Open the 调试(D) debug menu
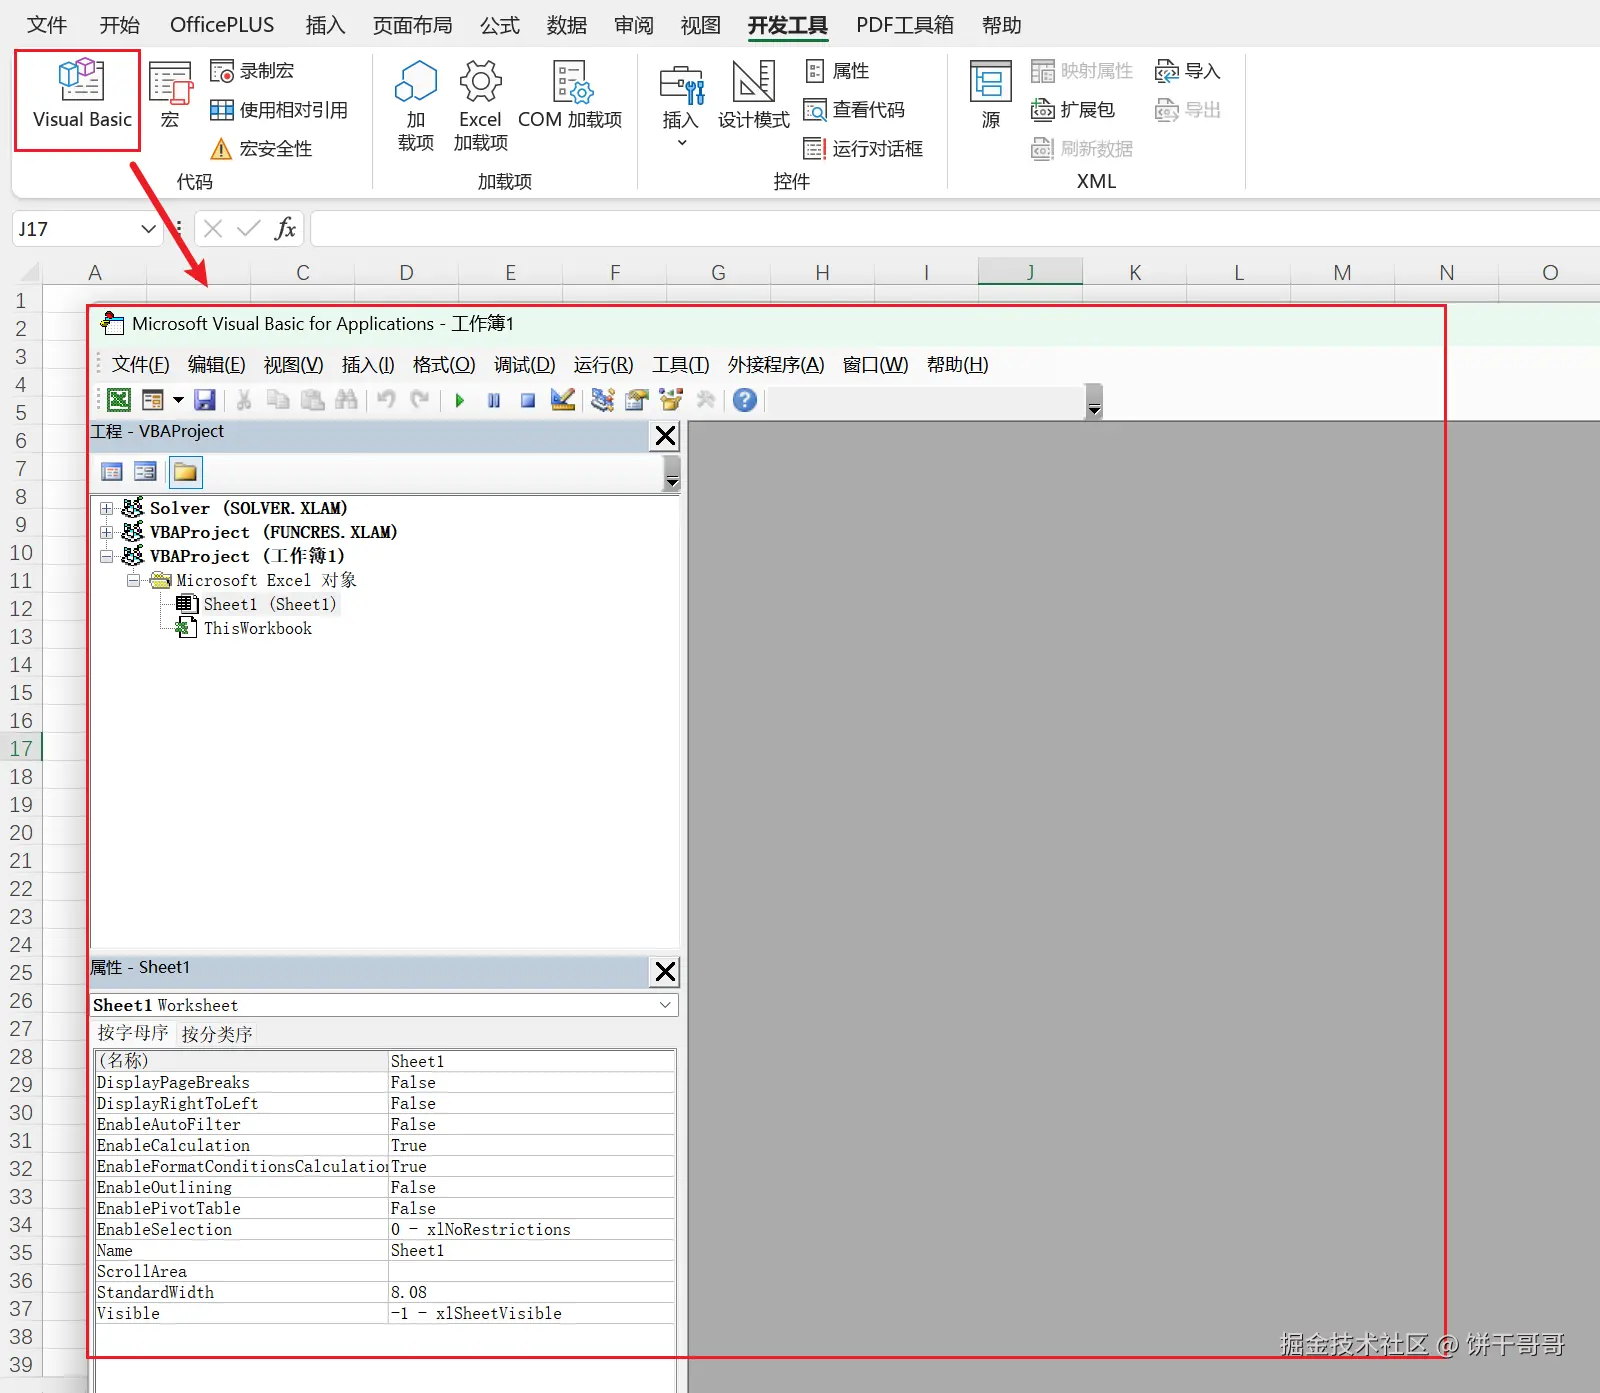The height and width of the screenshot is (1393, 1600). coord(524,365)
